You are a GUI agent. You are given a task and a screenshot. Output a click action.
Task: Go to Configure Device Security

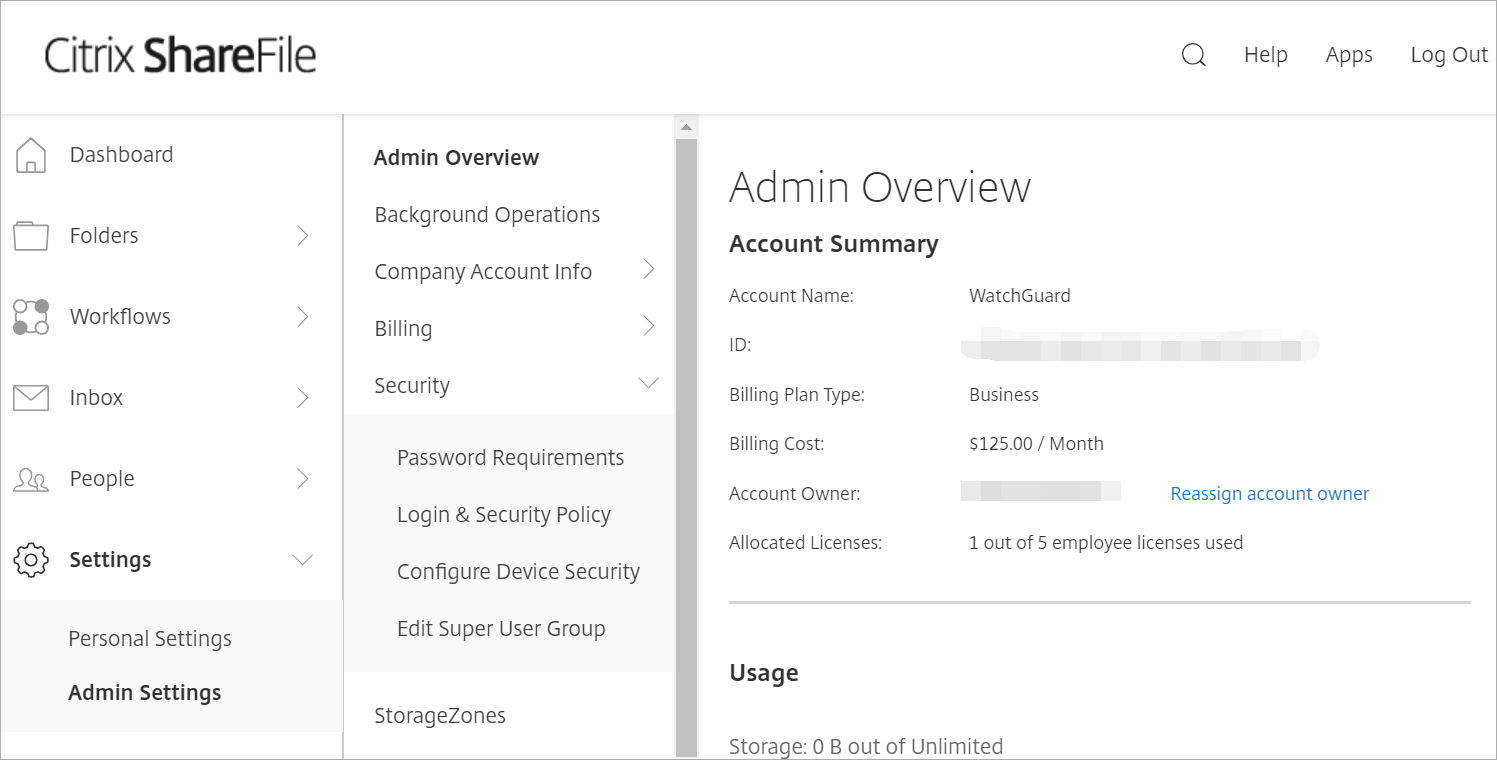click(x=518, y=570)
